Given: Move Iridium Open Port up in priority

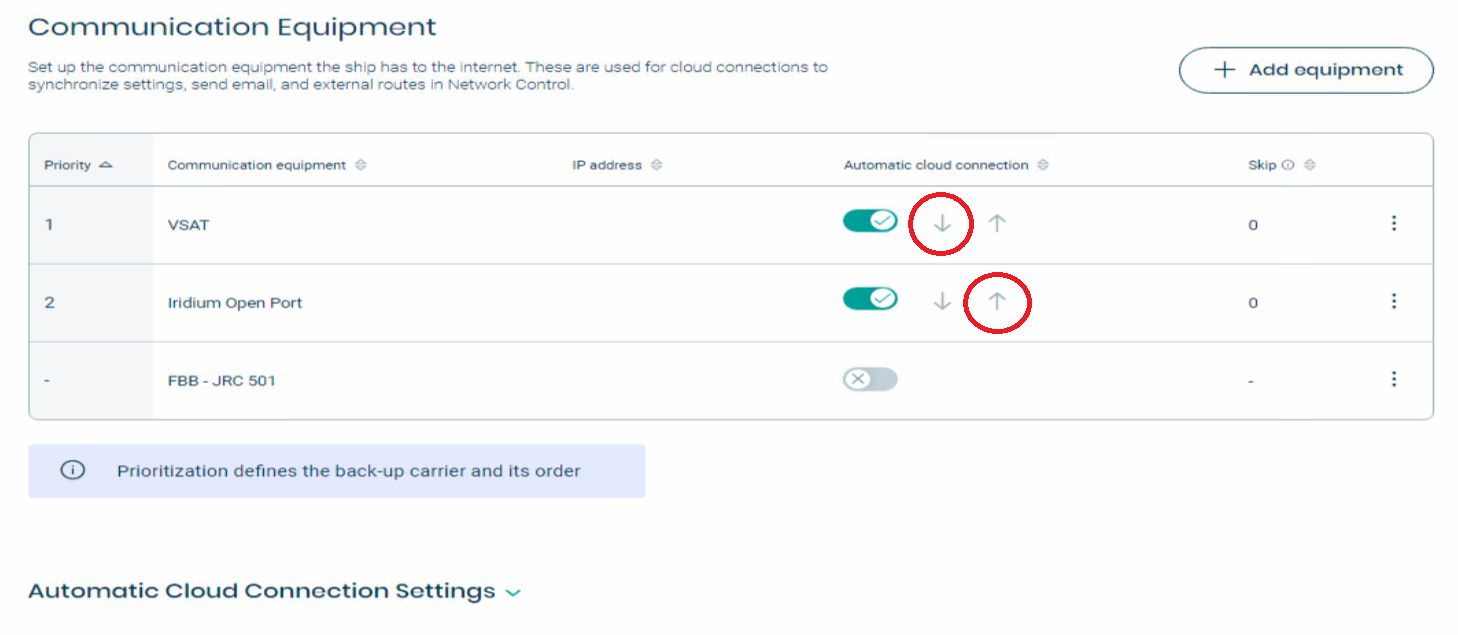Looking at the screenshot, I should coord(996,301).
